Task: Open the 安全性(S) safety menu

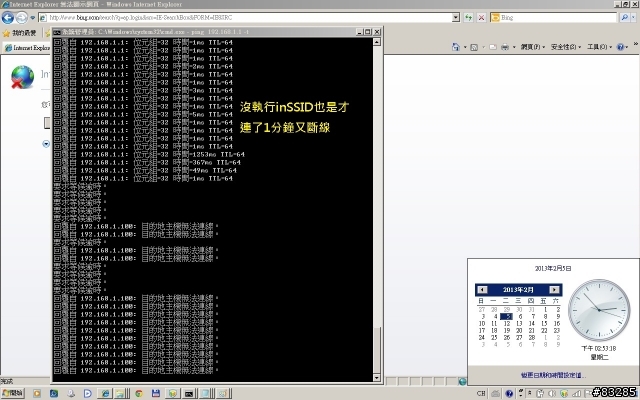Action: [x=566, y=47]
